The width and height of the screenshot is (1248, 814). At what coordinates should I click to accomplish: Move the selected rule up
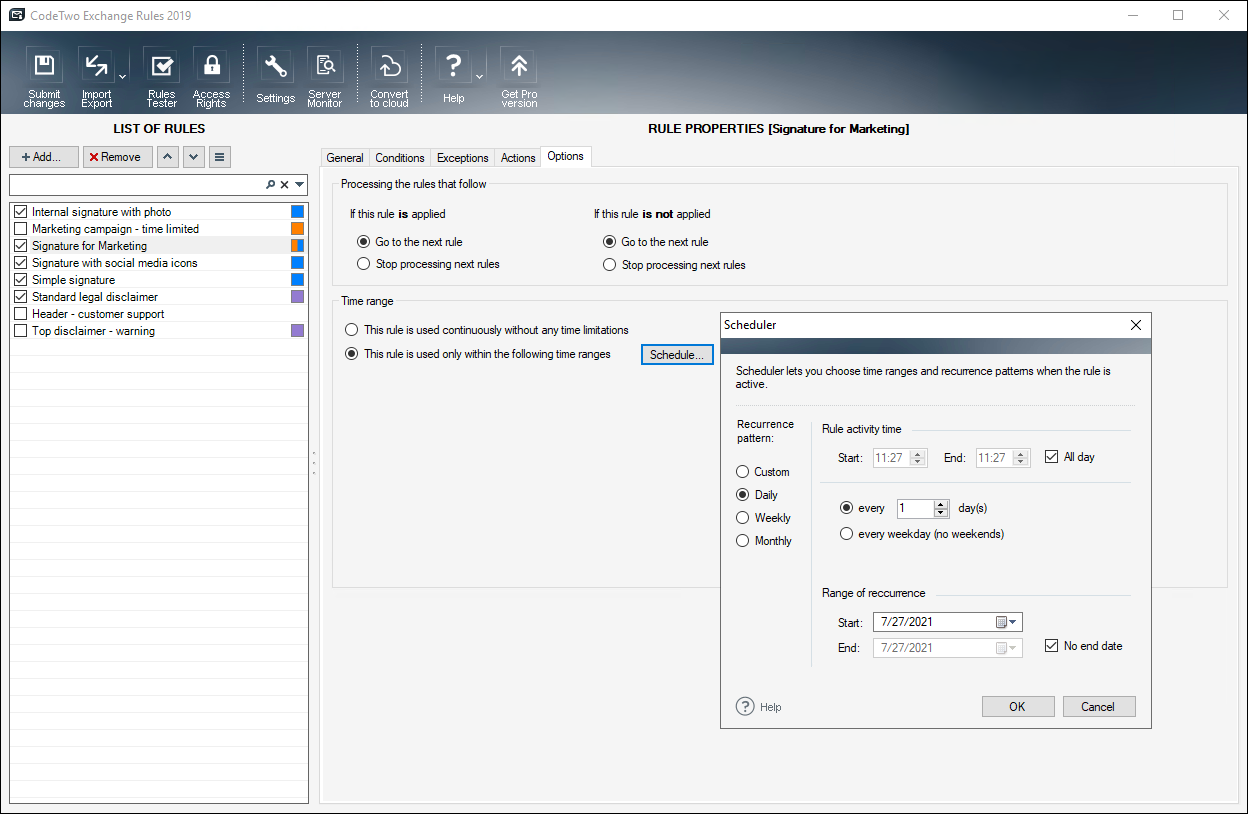[x=168, y=157]
